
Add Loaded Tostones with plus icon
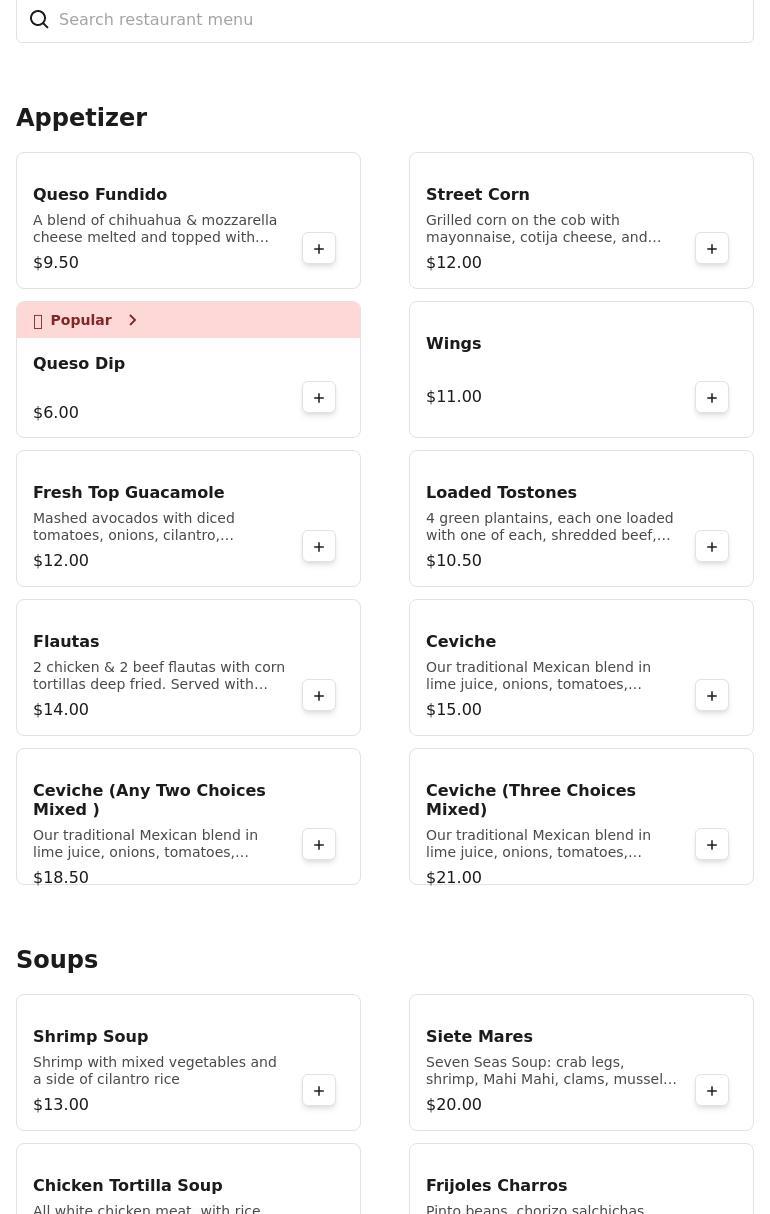(x=712, y=547)
